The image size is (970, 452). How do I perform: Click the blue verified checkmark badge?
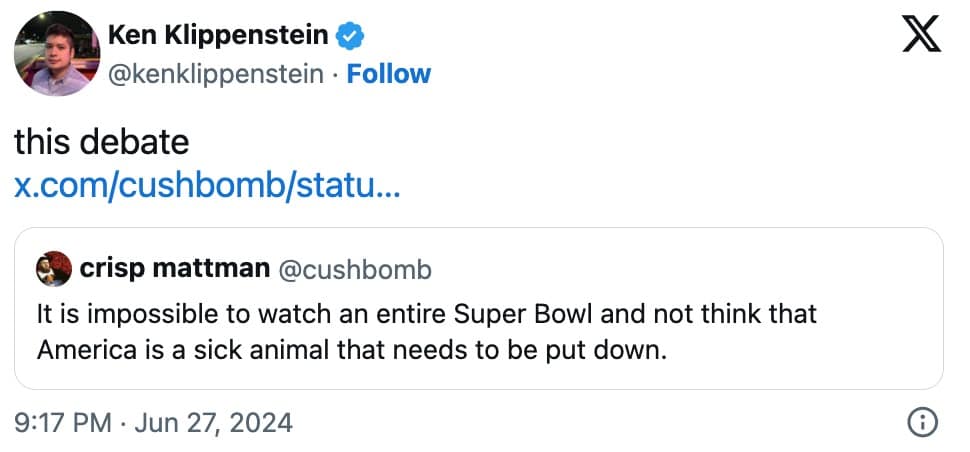pyautogui.click(x=349, y=37)
